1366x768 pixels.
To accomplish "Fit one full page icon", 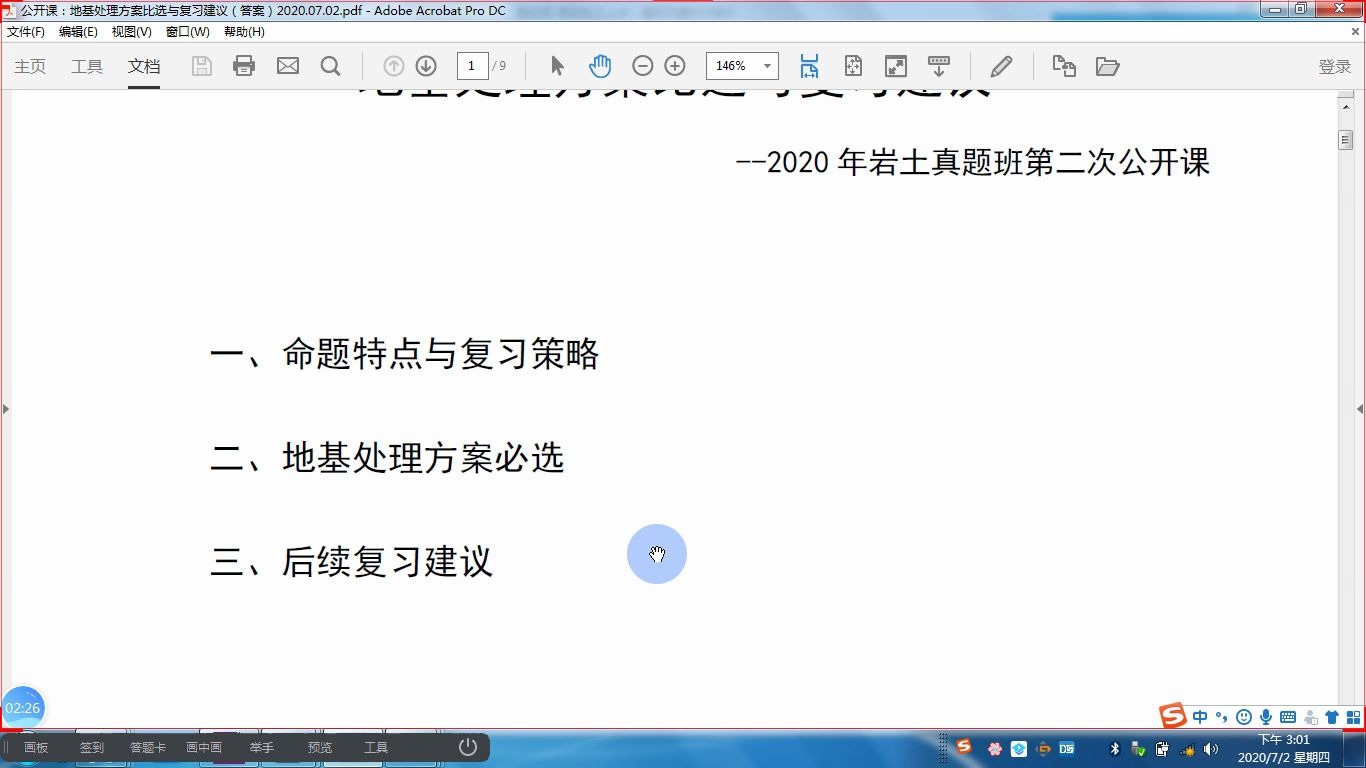I will click(x=853, y=66).
